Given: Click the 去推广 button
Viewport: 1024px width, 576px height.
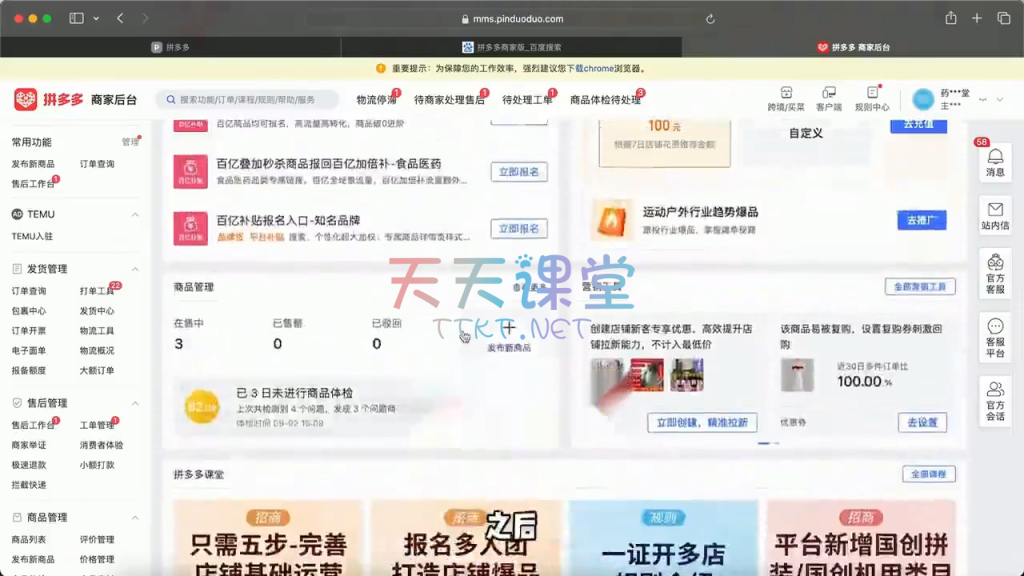Looking at the screenshot, I should point(921,220).
